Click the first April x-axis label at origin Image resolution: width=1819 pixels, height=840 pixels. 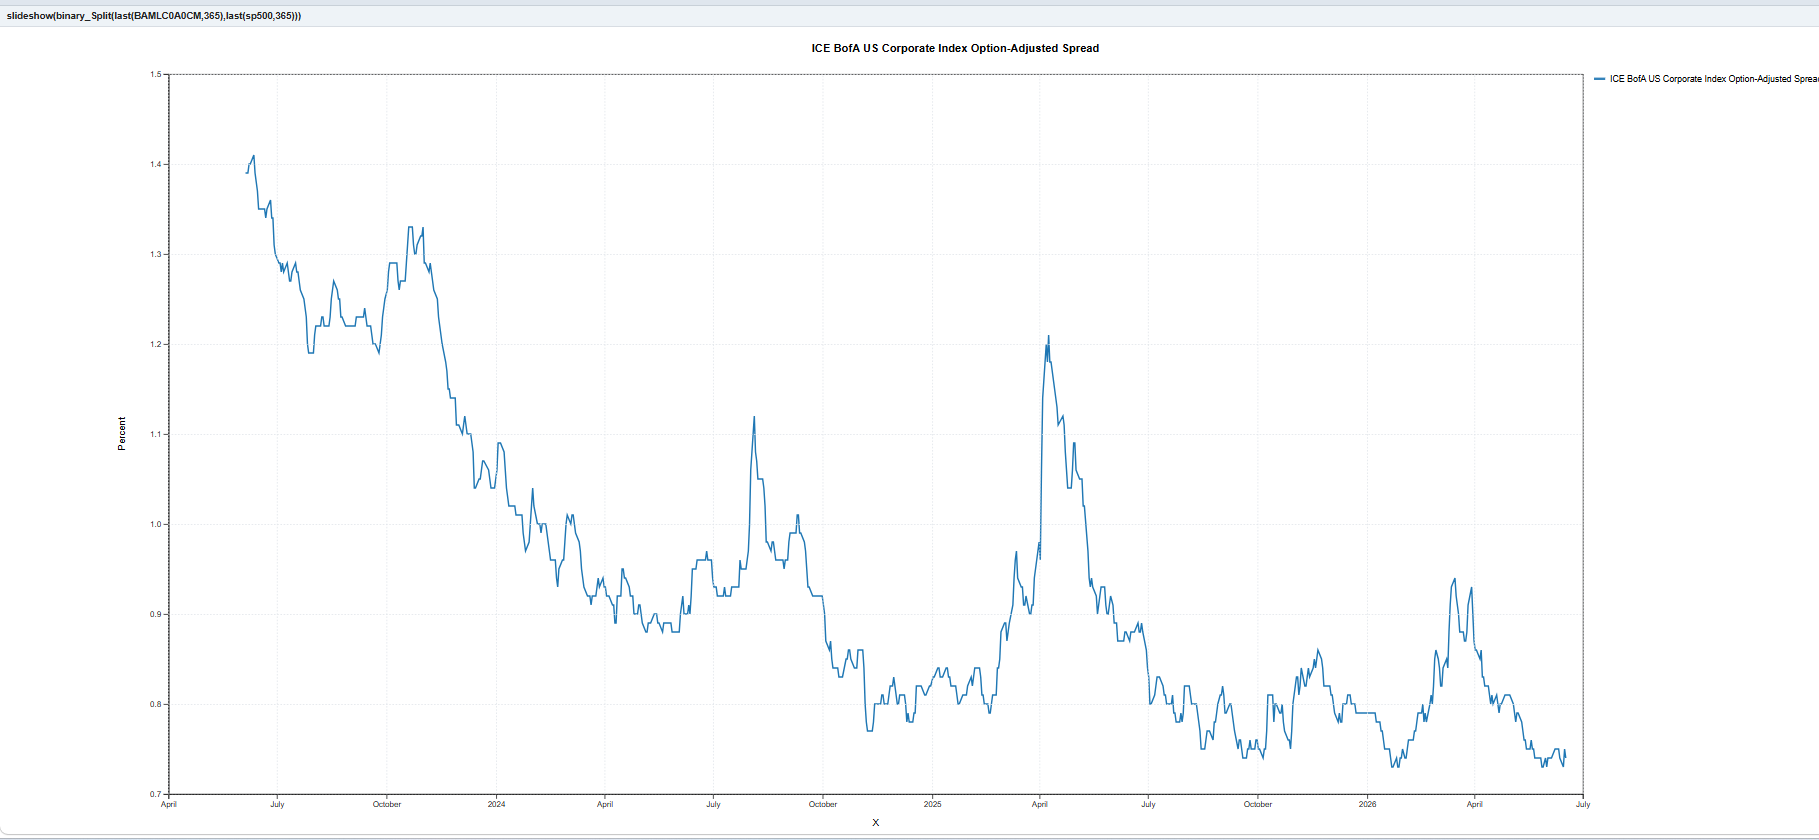[169, 804]
